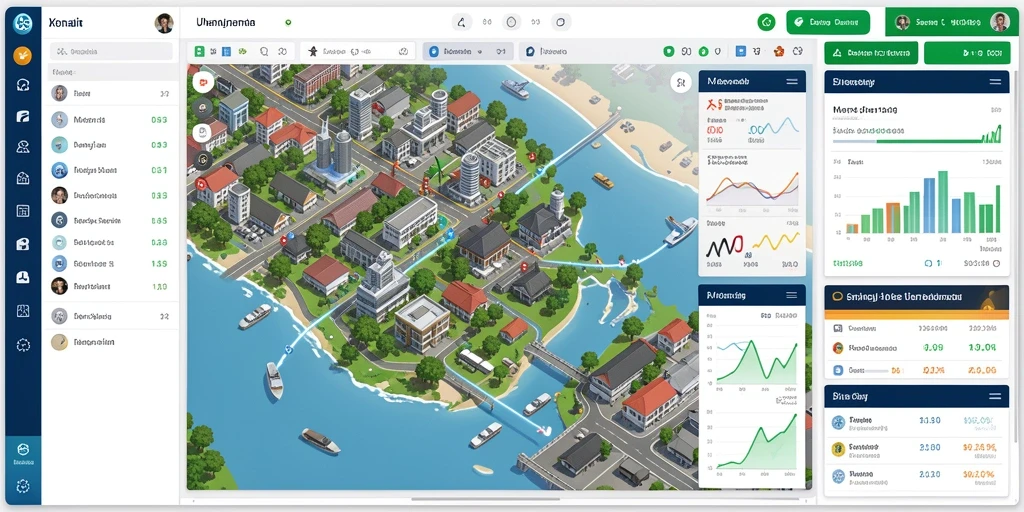Open hamburger menu of the bottom-right list panel
The height and width of the screenshot is (512, 1024).
995,396
